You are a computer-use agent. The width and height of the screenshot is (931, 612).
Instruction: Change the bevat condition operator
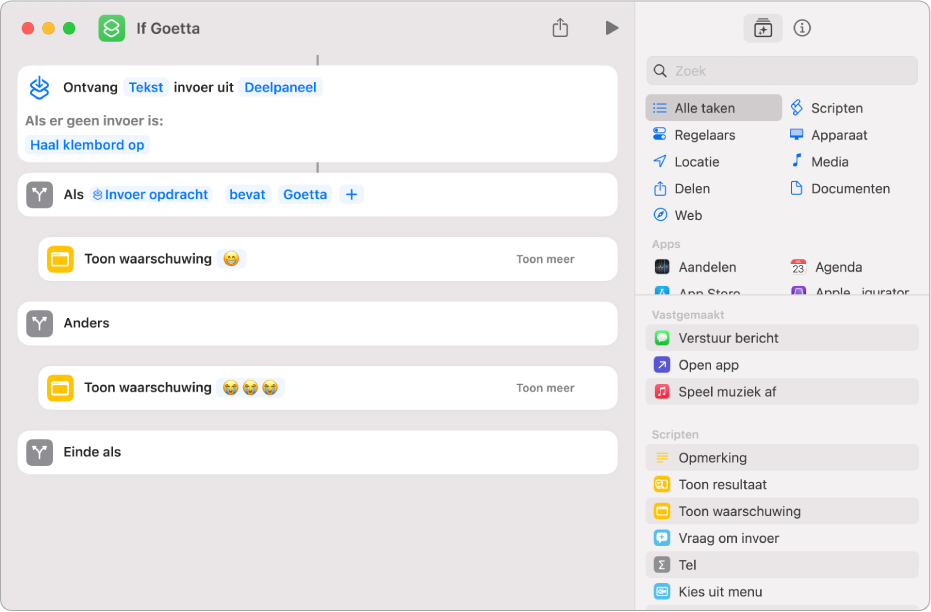point(247,195)
